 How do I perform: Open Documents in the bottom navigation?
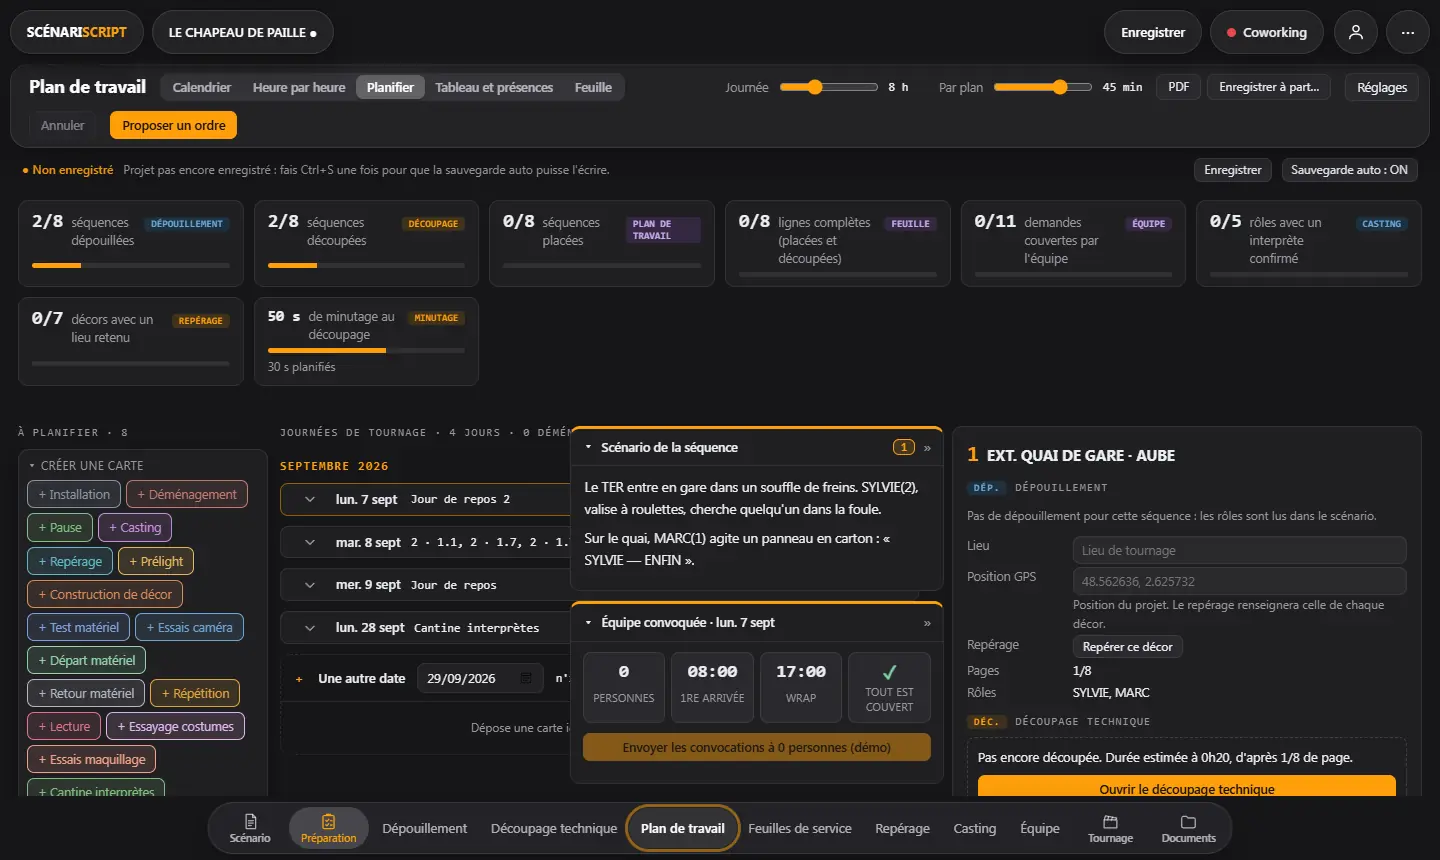1188,828
